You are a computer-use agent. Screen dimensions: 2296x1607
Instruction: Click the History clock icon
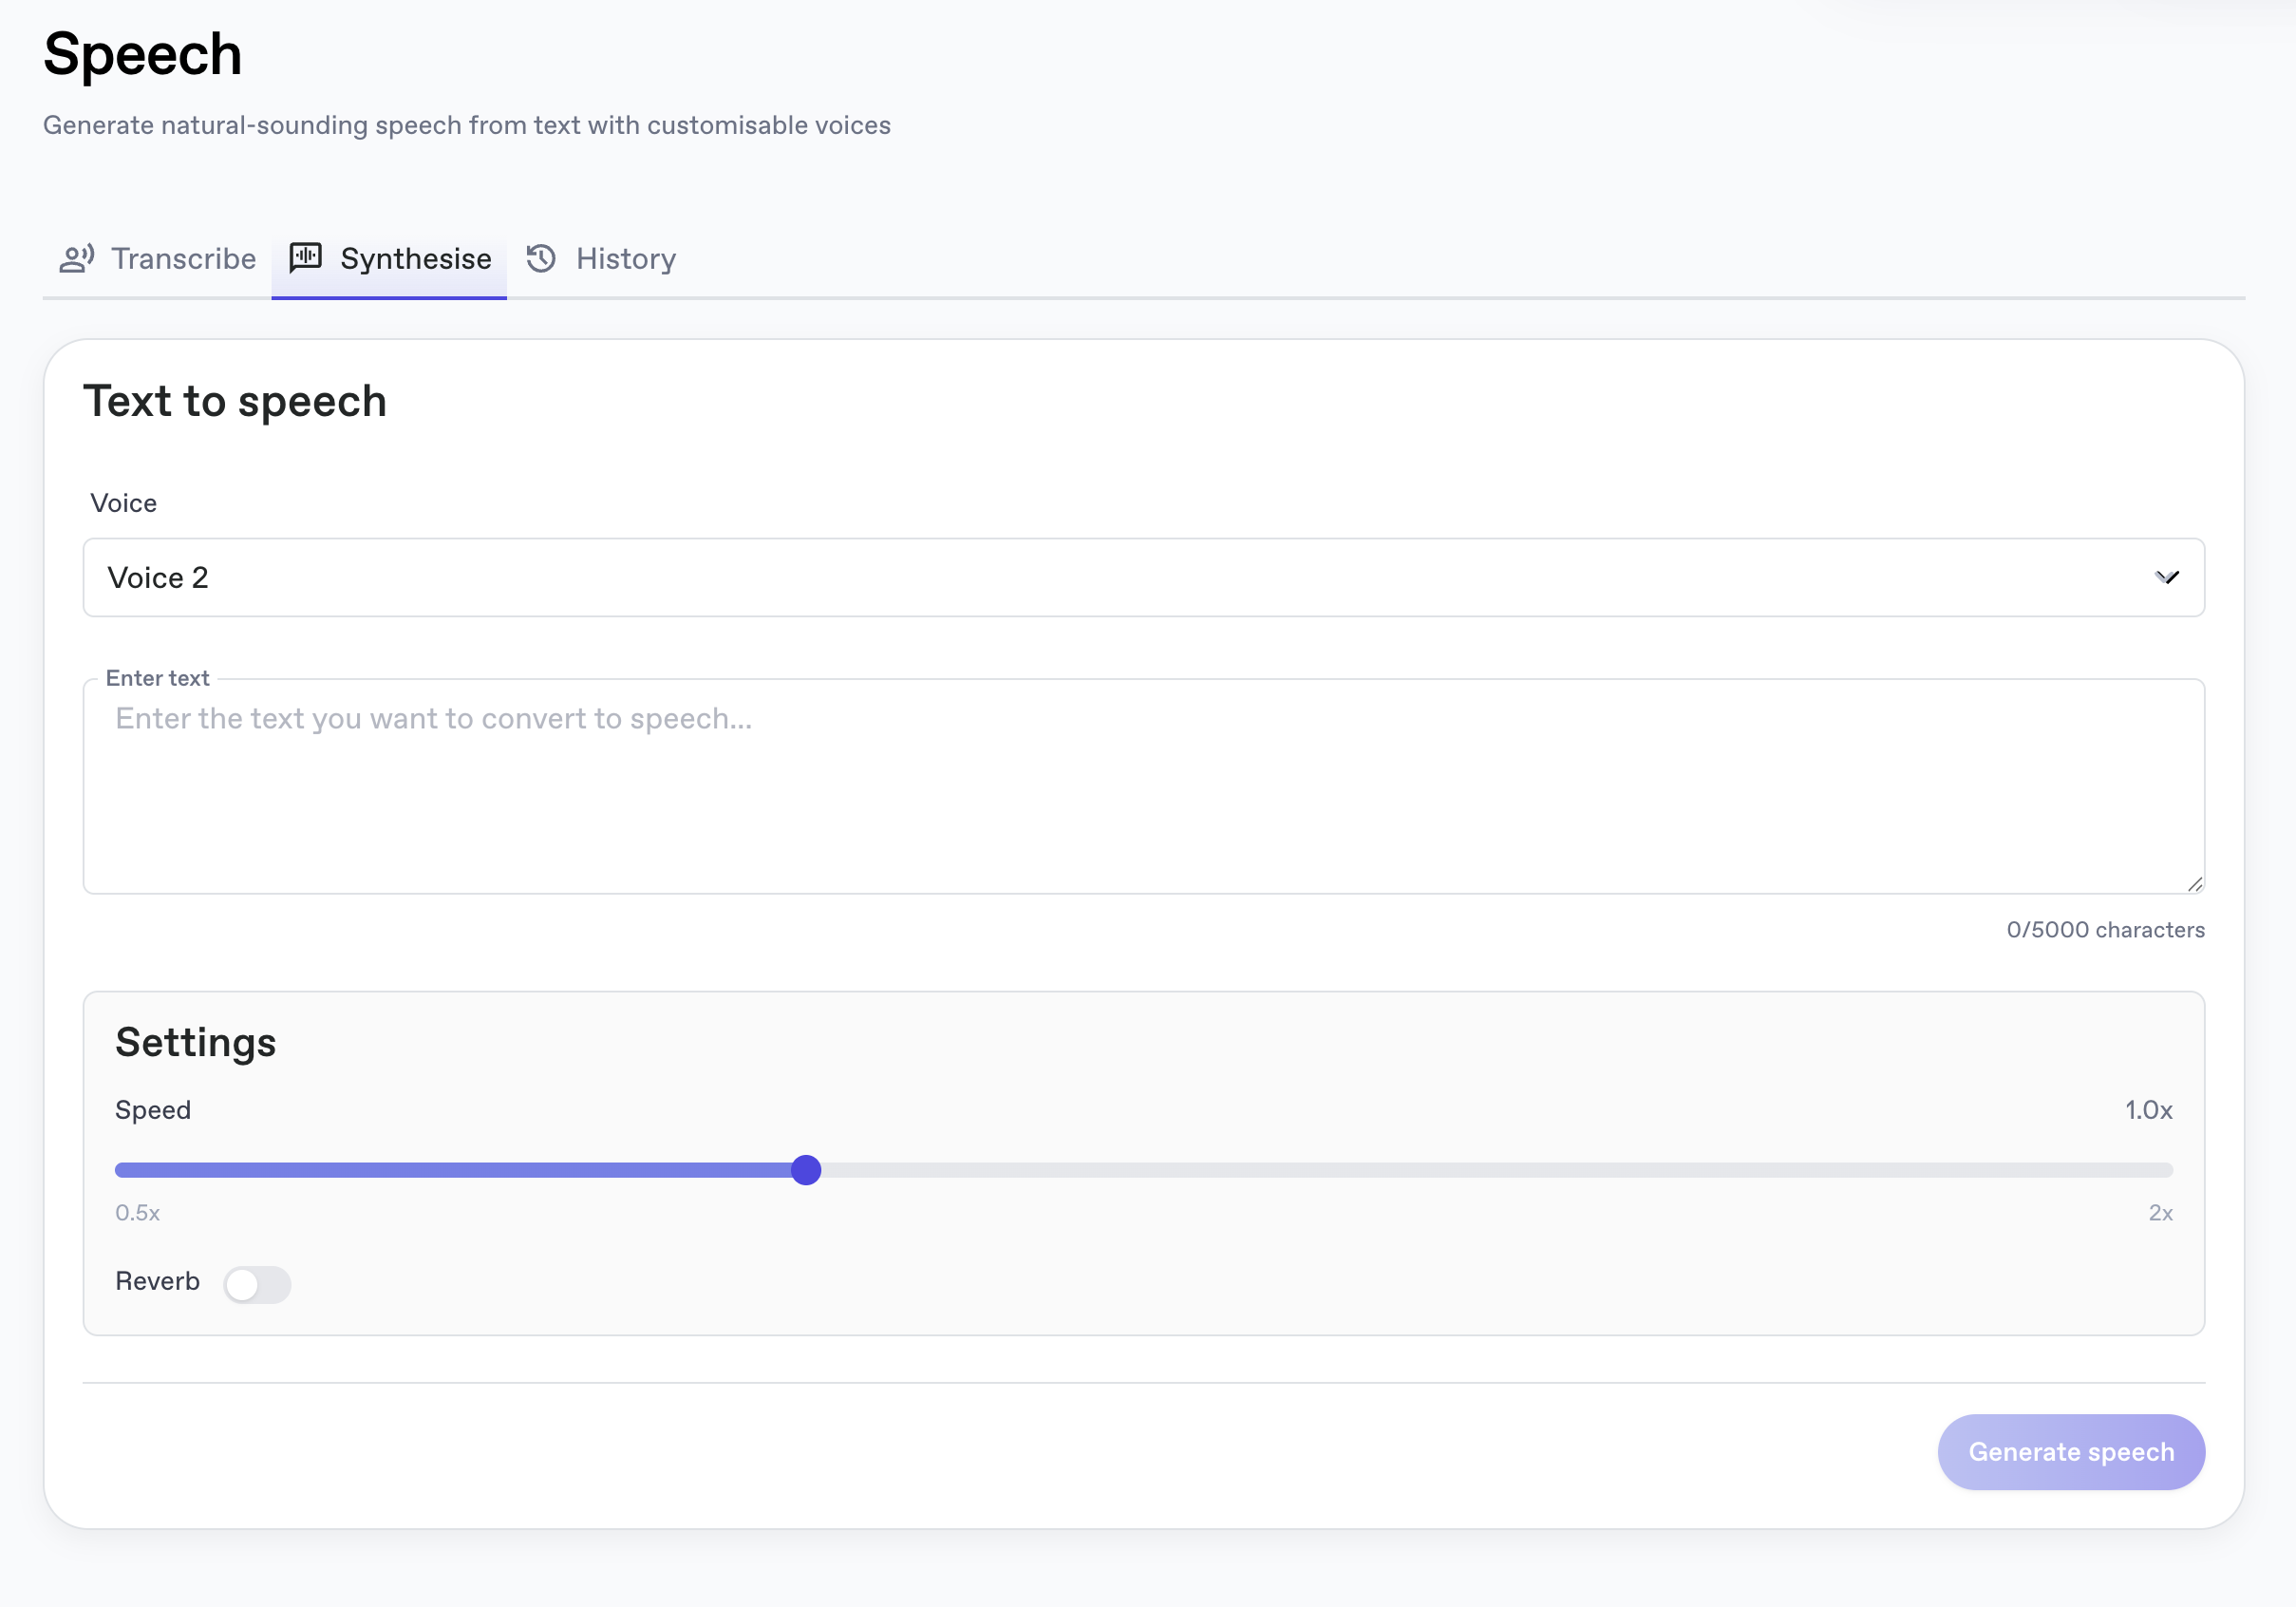click(x=541, y=259)
